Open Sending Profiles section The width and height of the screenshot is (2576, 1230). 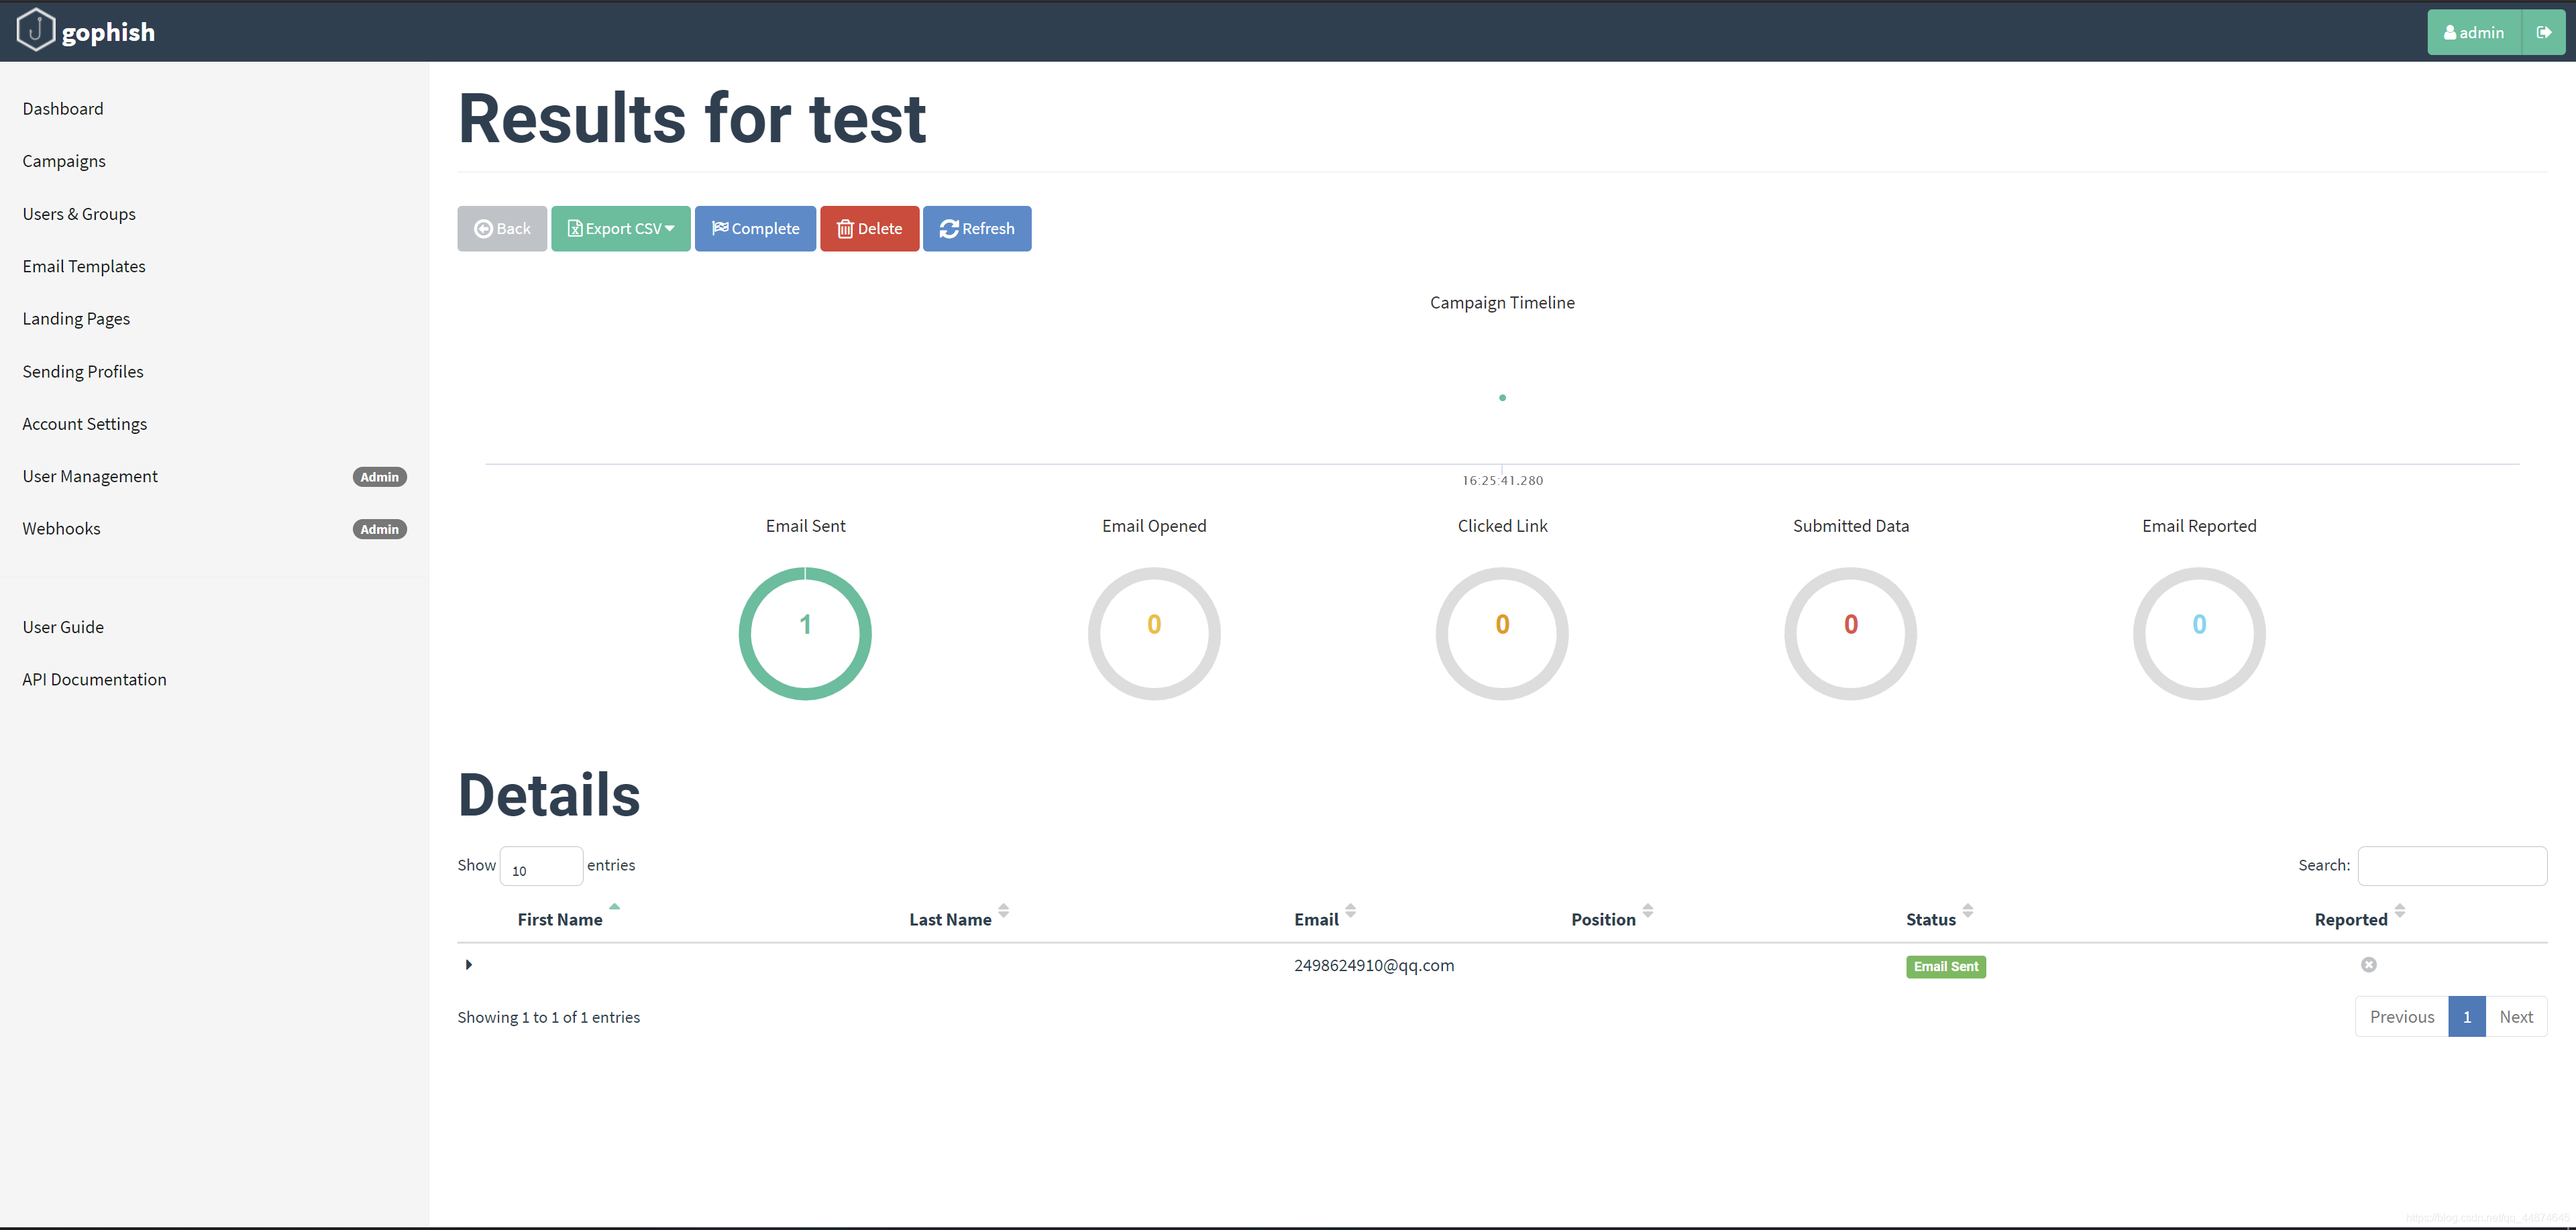click(x=83, y=371)
